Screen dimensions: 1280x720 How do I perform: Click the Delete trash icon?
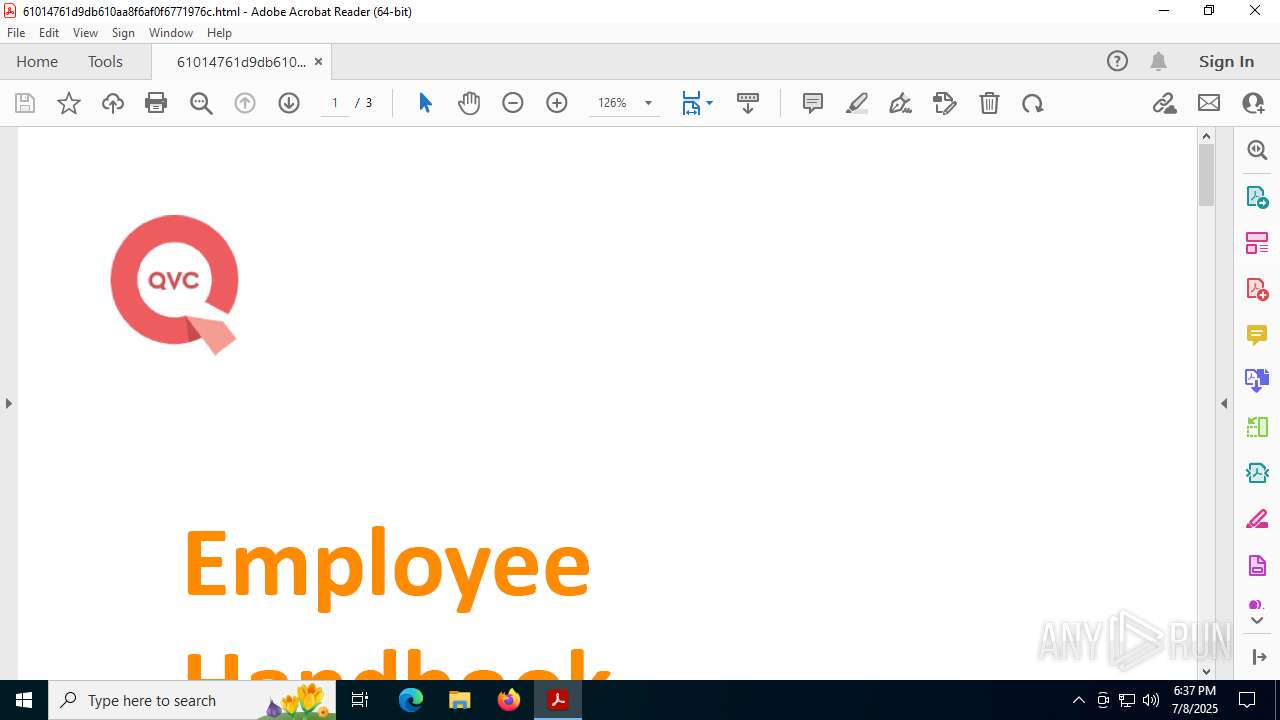tap(989, 103)
